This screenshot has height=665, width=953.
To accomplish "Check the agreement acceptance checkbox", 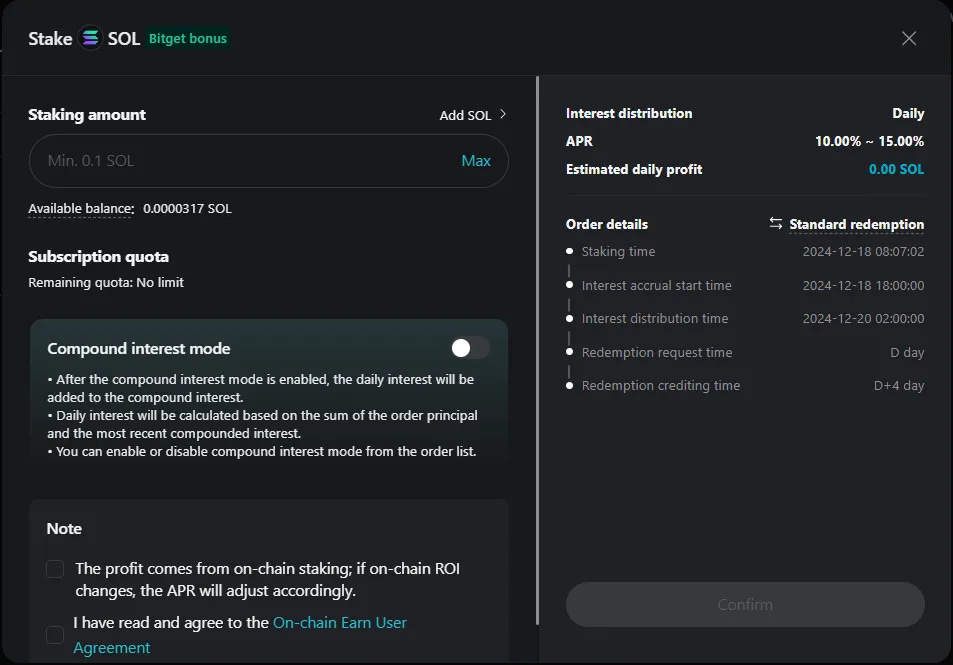I will coord(55,634).
